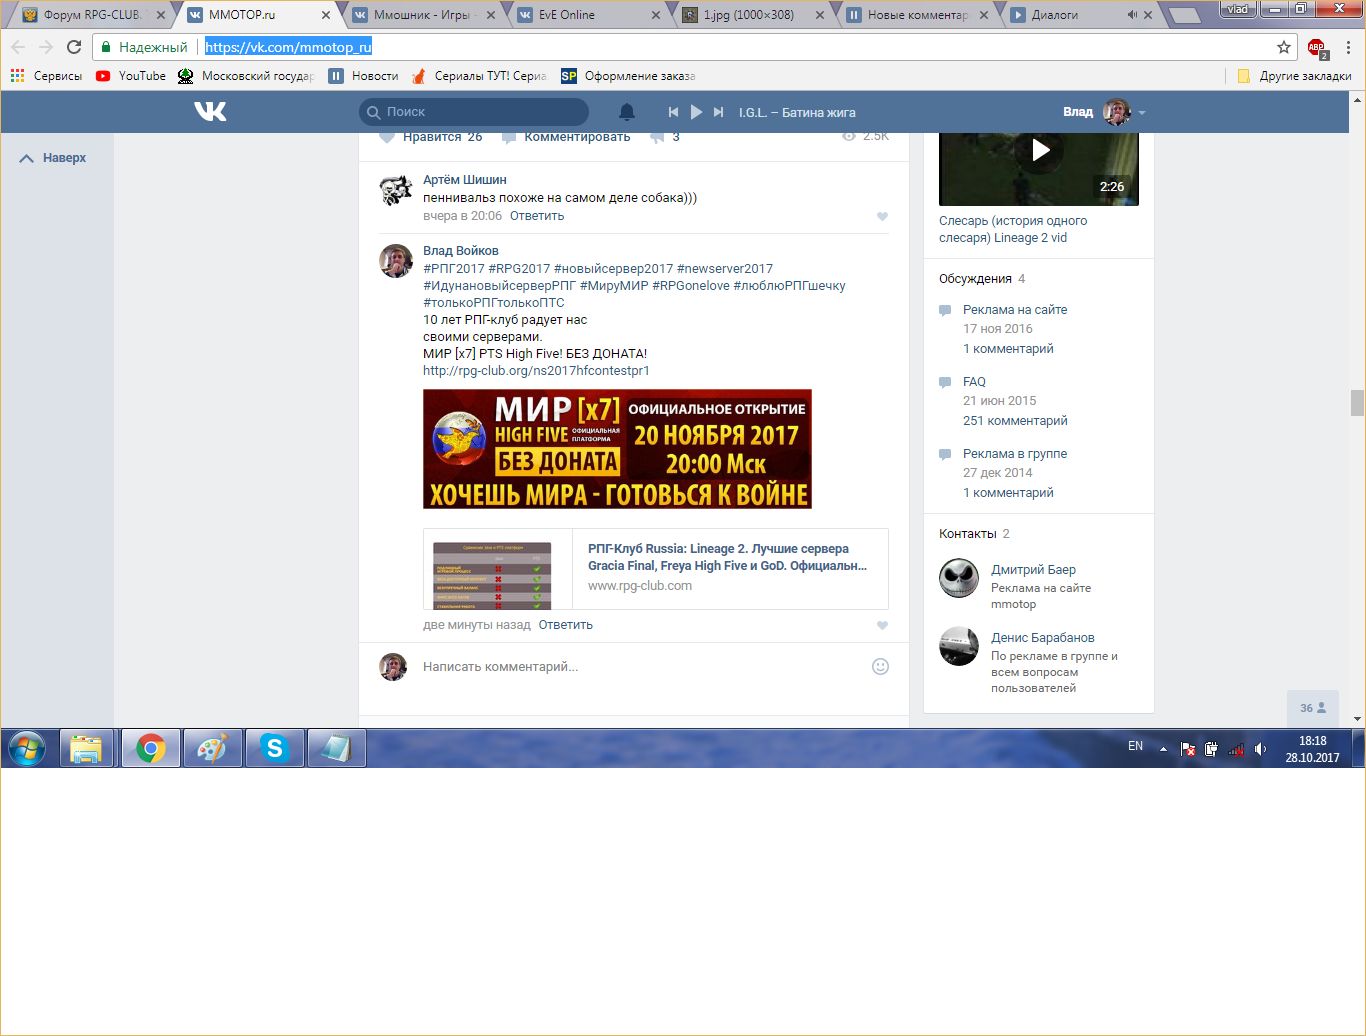
Task: Go to the VK home logo
Action: [210, 112]
